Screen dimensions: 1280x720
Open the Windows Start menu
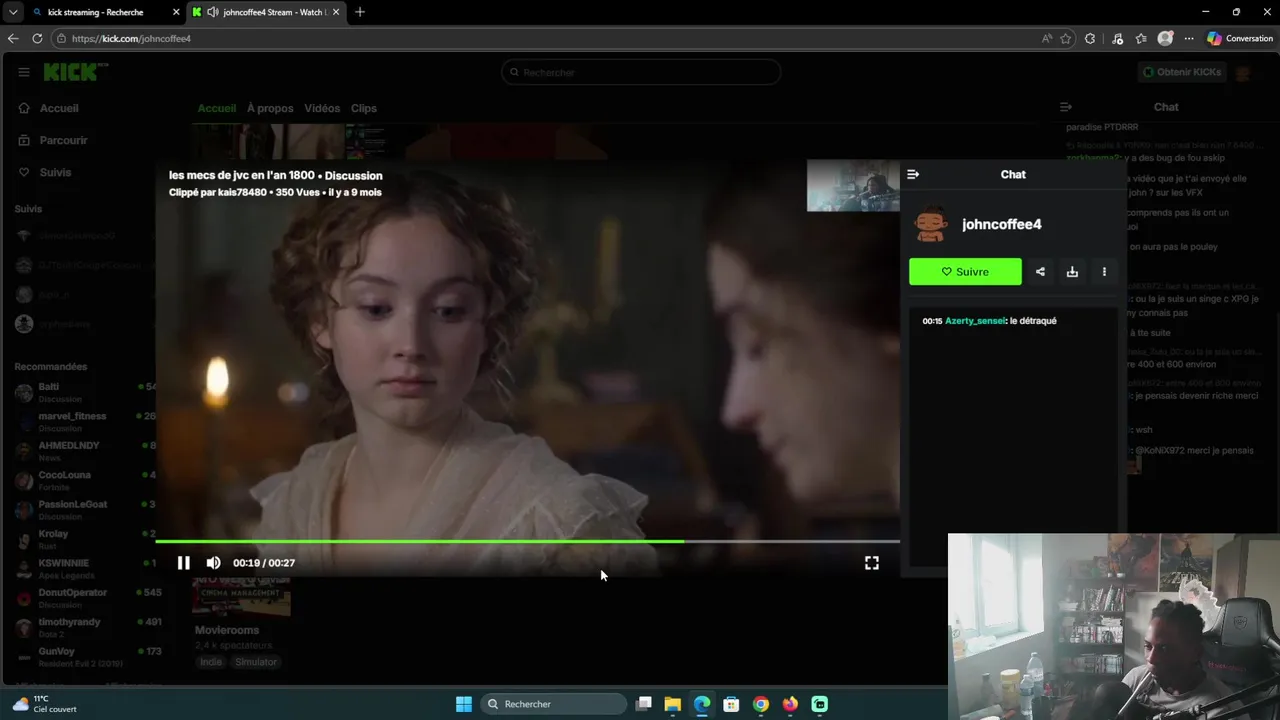pos(464,704)
